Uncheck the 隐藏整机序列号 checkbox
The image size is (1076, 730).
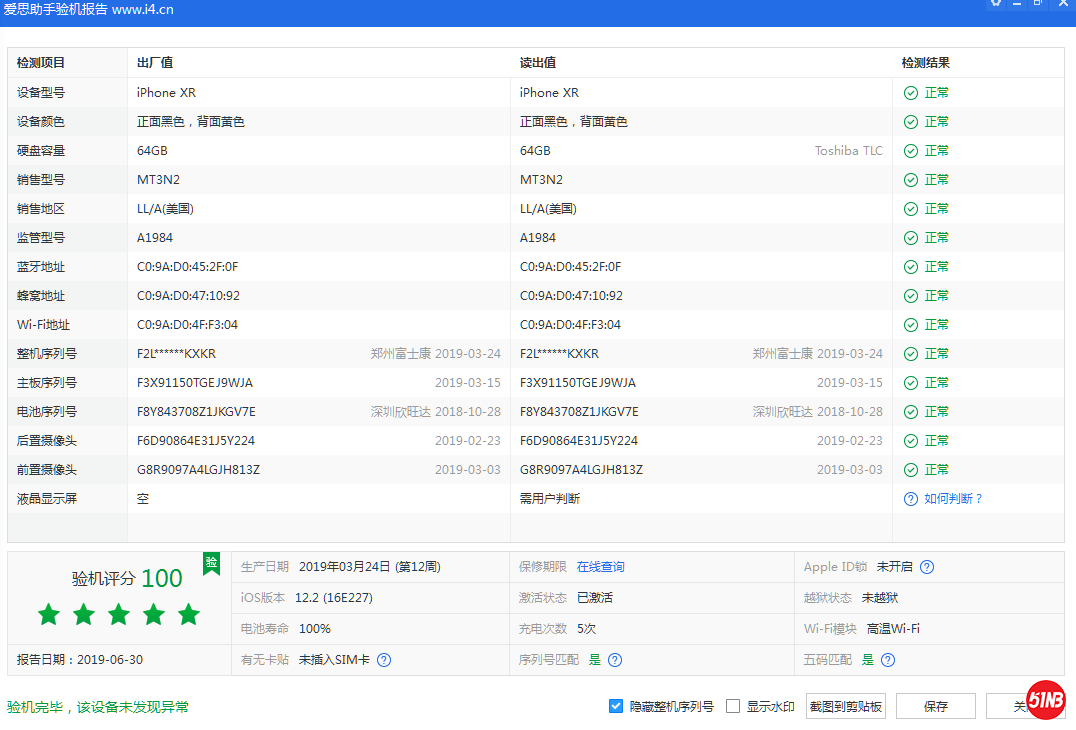[616, 706]
